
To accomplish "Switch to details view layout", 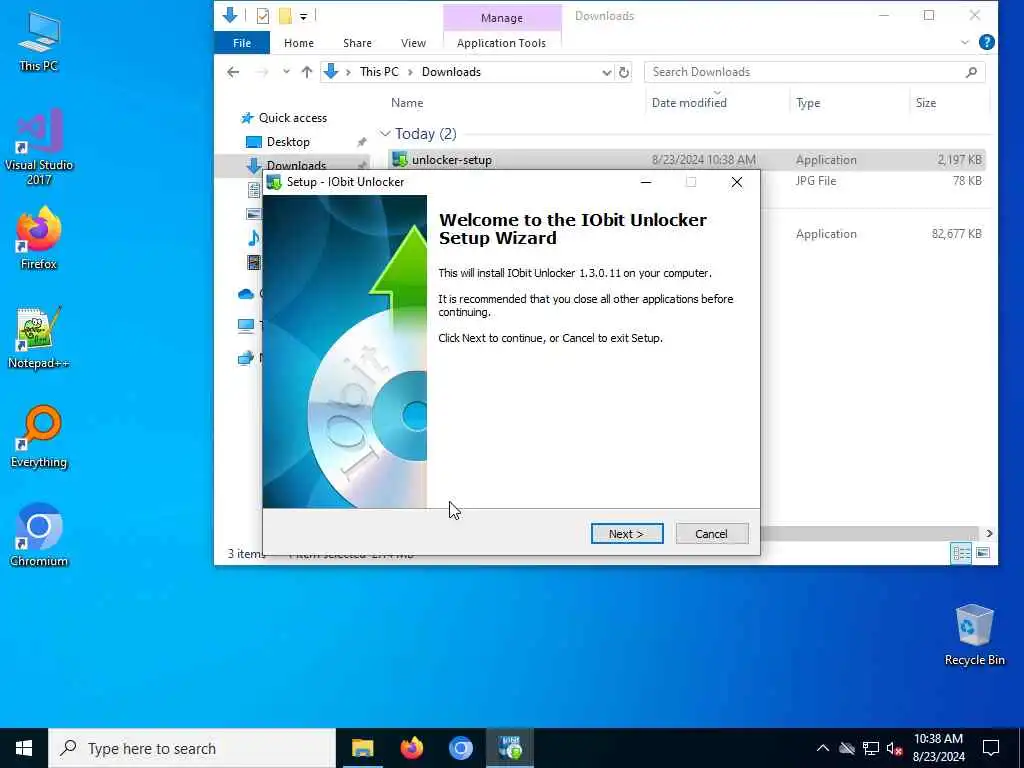I will click(x=961, y=553).
